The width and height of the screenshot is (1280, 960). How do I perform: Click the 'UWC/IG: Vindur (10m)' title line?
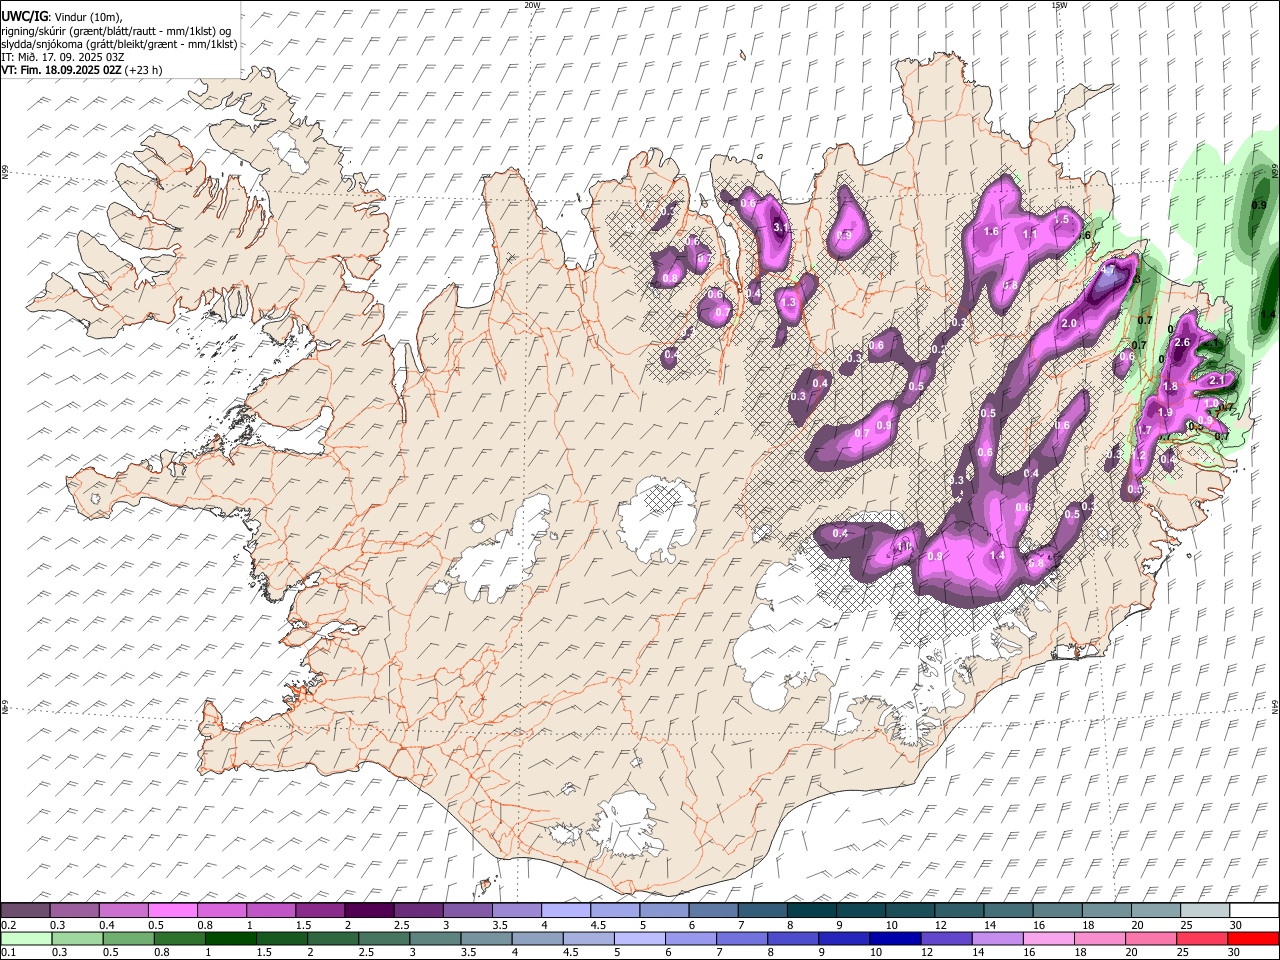pyautogui.click(x=61, y=16)
